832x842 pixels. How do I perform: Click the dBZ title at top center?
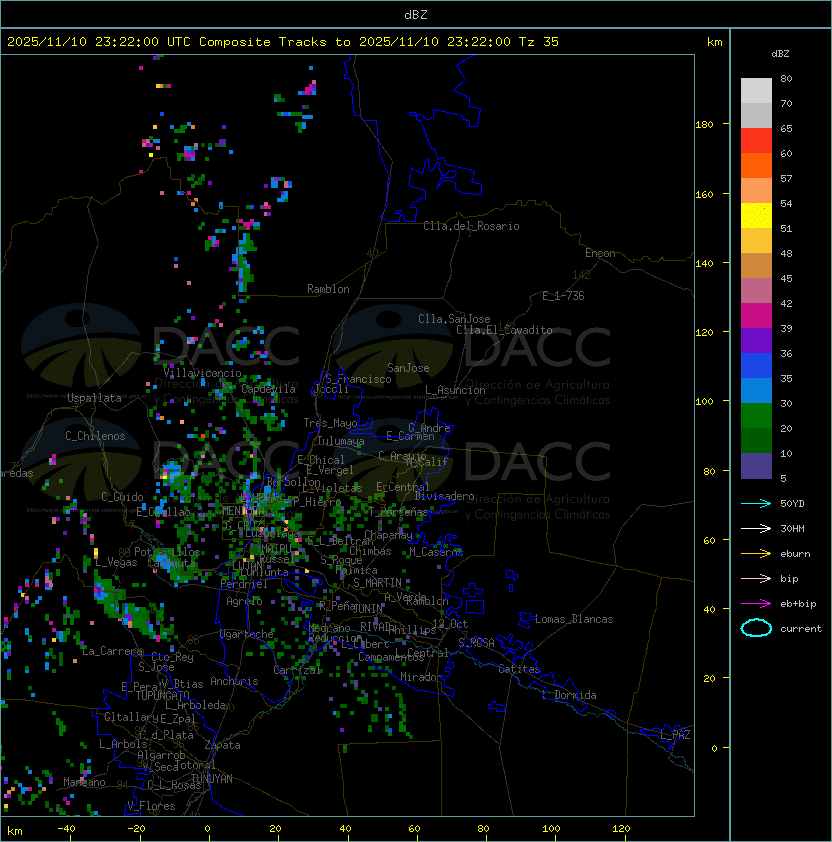416,14
